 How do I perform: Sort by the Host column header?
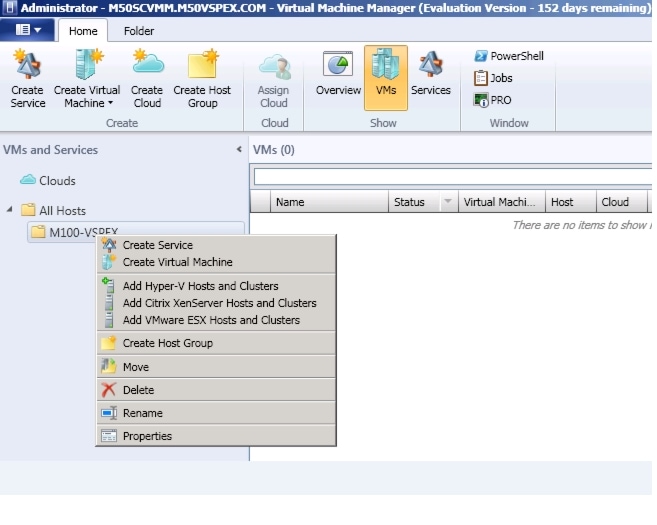point(571,202)
